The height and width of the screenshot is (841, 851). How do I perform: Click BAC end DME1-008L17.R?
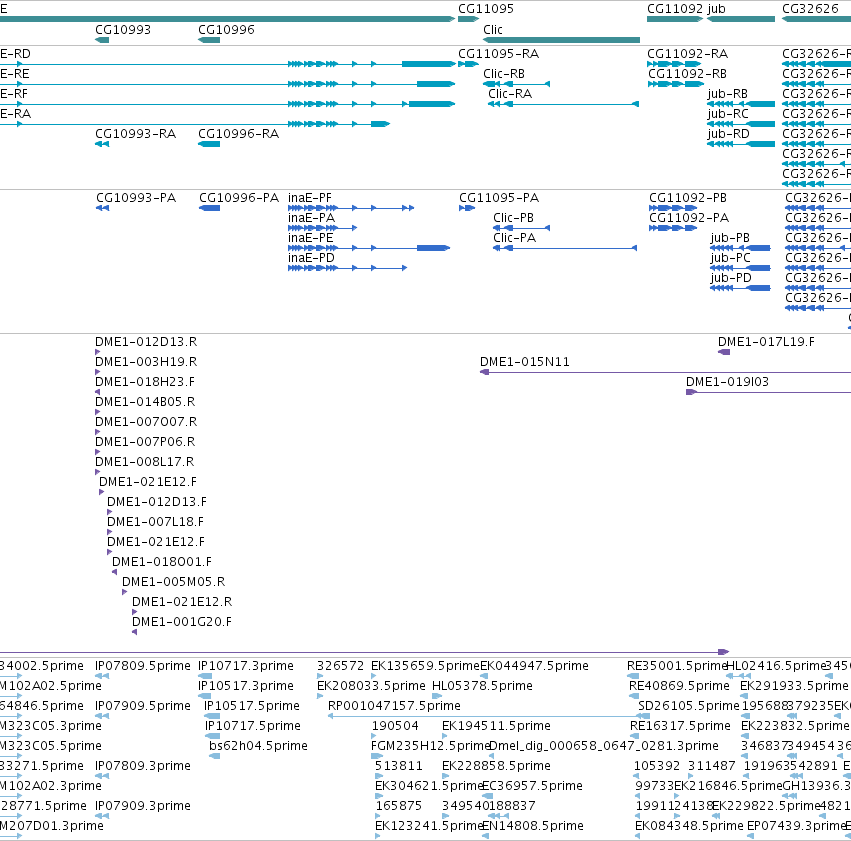(x=98, y=473)
